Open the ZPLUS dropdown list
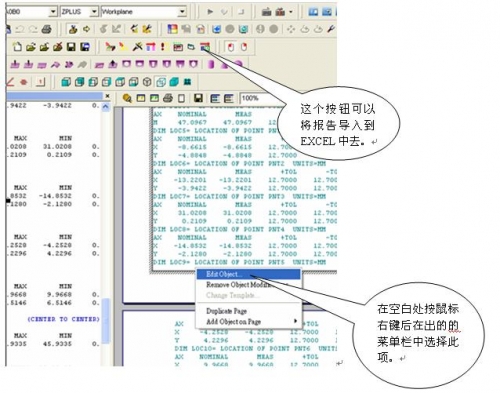Screen dimensions: 500x393 [x=94, y=12]
